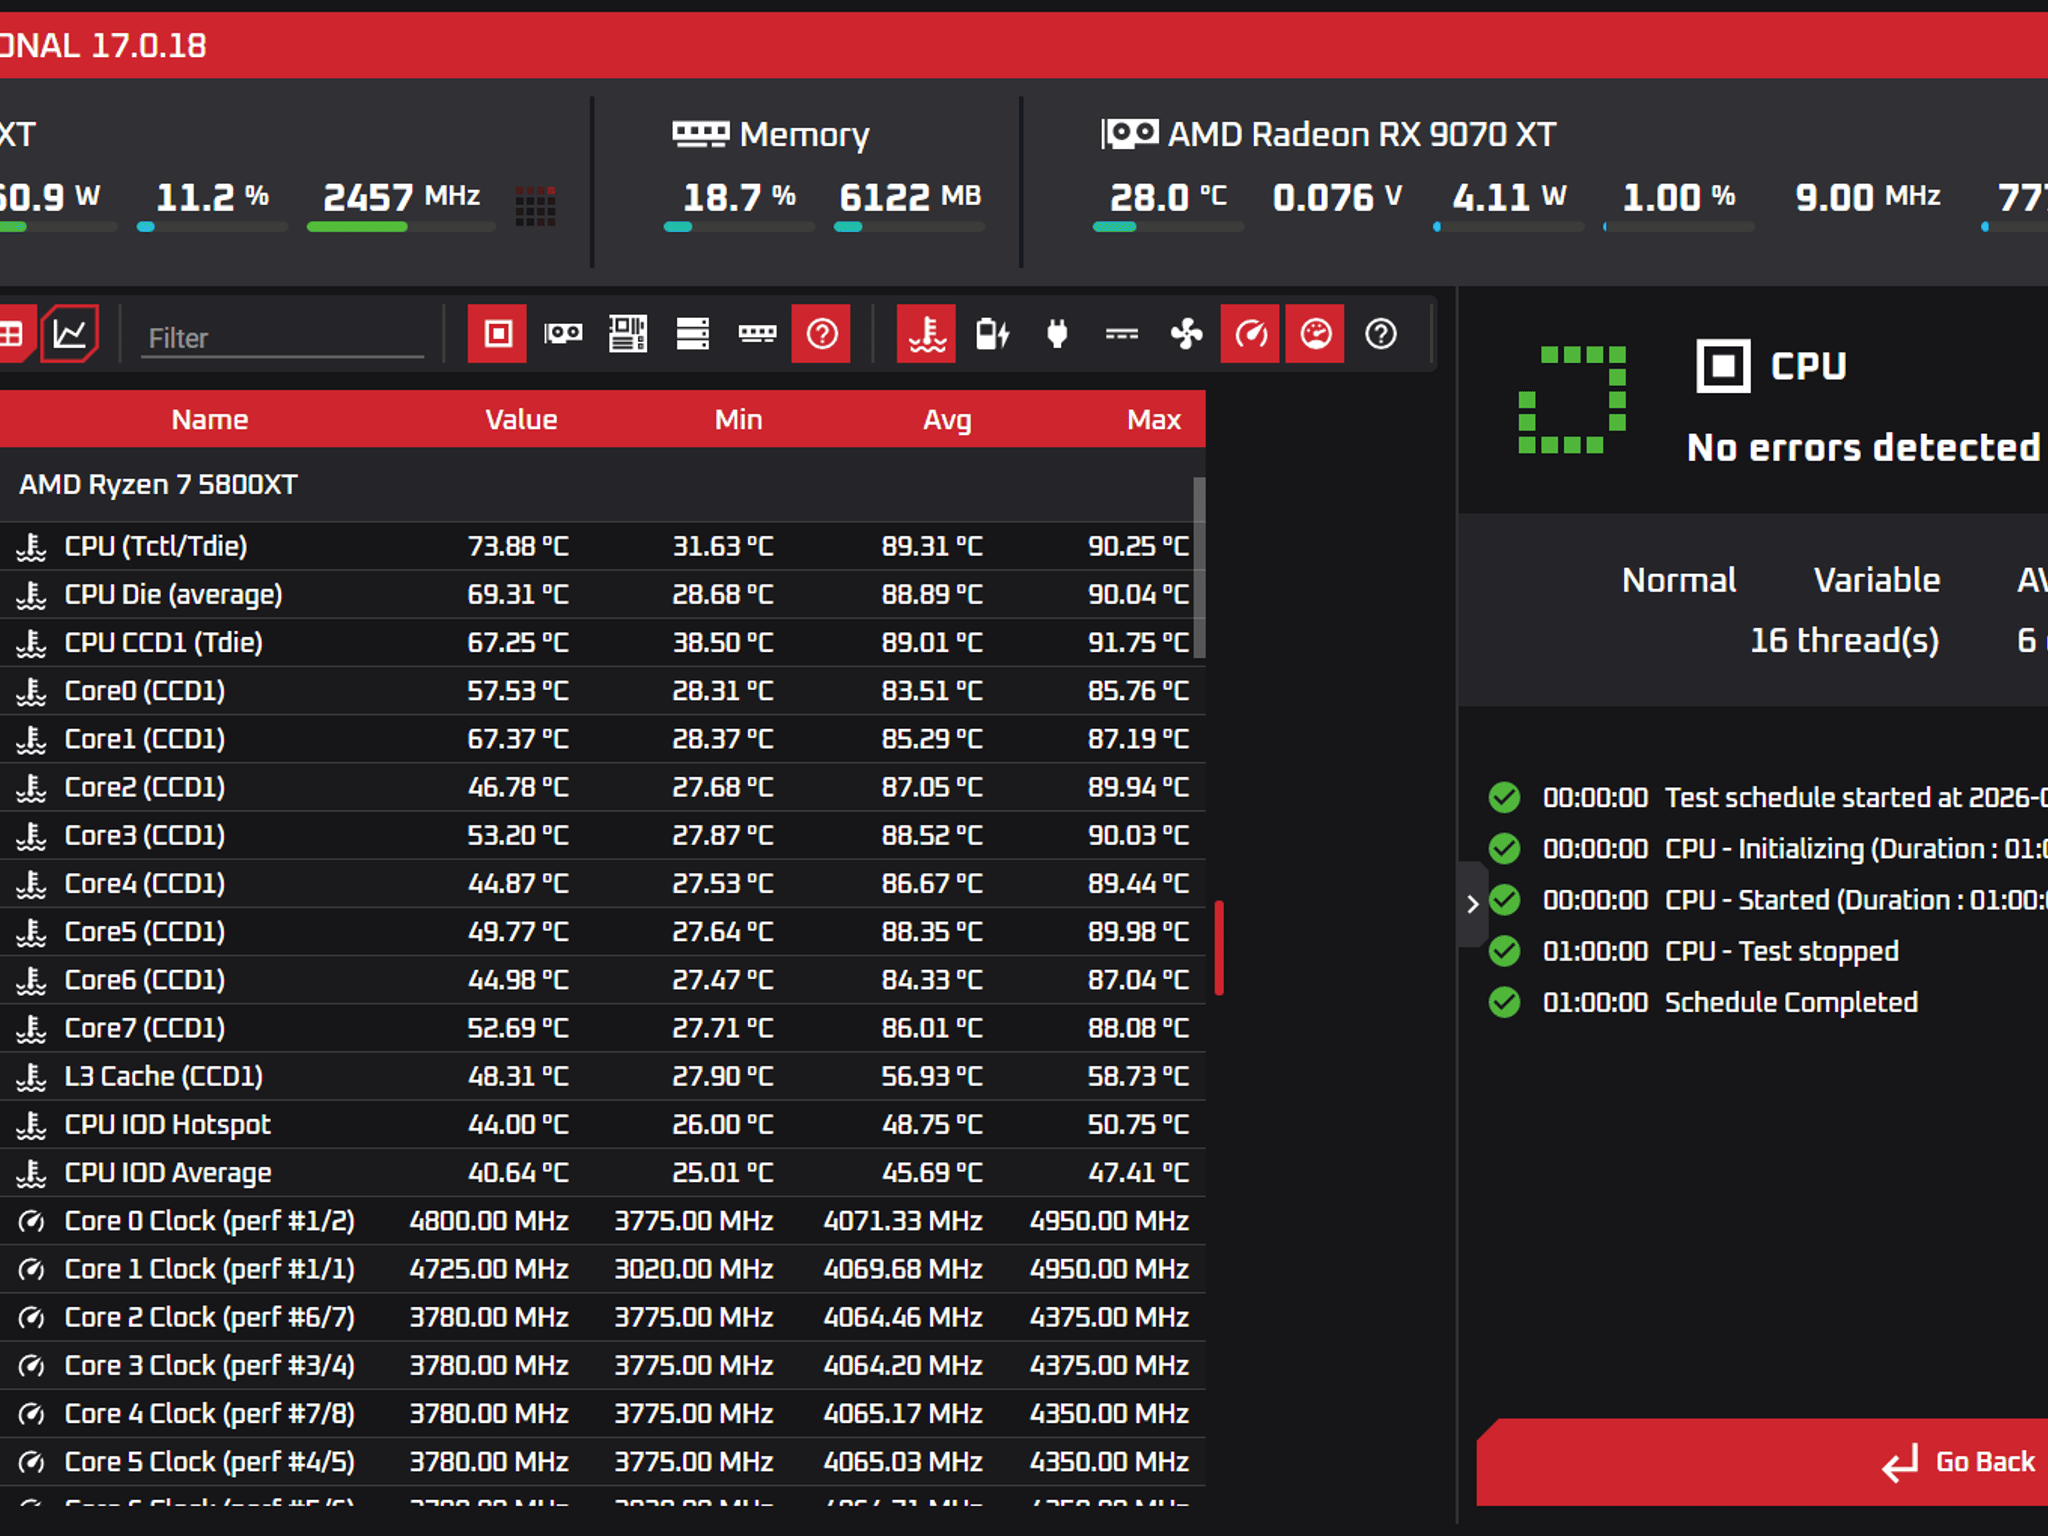The image size is (2048, 1536).
Task: Focus the Filter text field
Action: click(x=283, y=338)
